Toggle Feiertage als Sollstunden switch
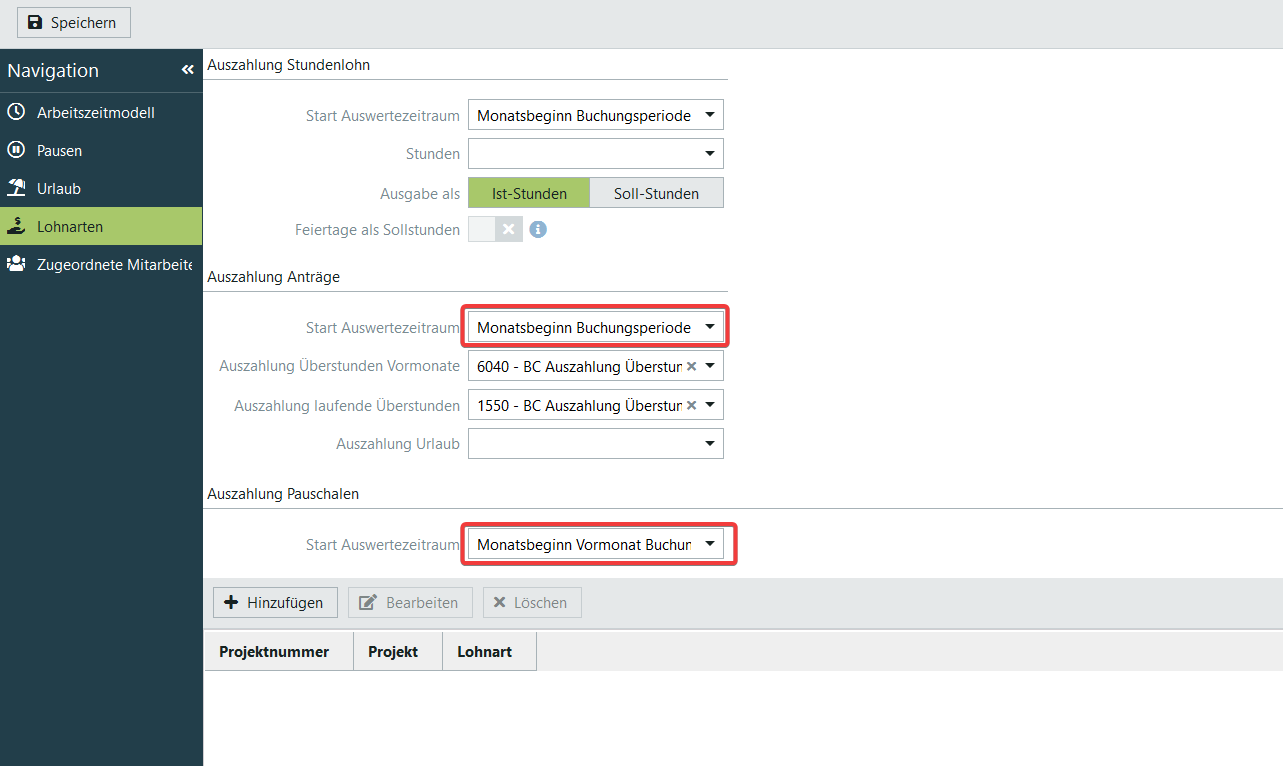The image size is (1283, 766). pyautogui.click(x=495, y=230)
